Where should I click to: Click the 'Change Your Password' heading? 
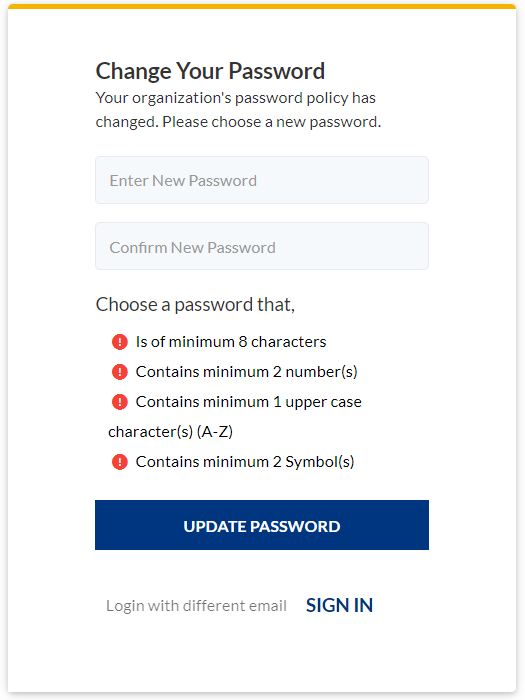[x=210, y=71]
